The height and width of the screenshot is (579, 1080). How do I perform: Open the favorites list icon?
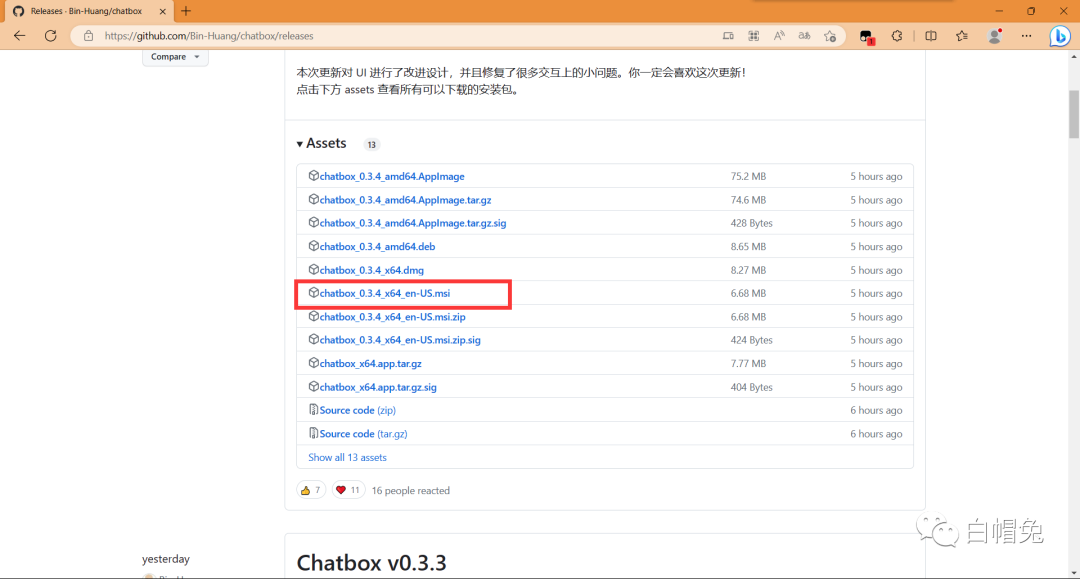coord(962,36)
